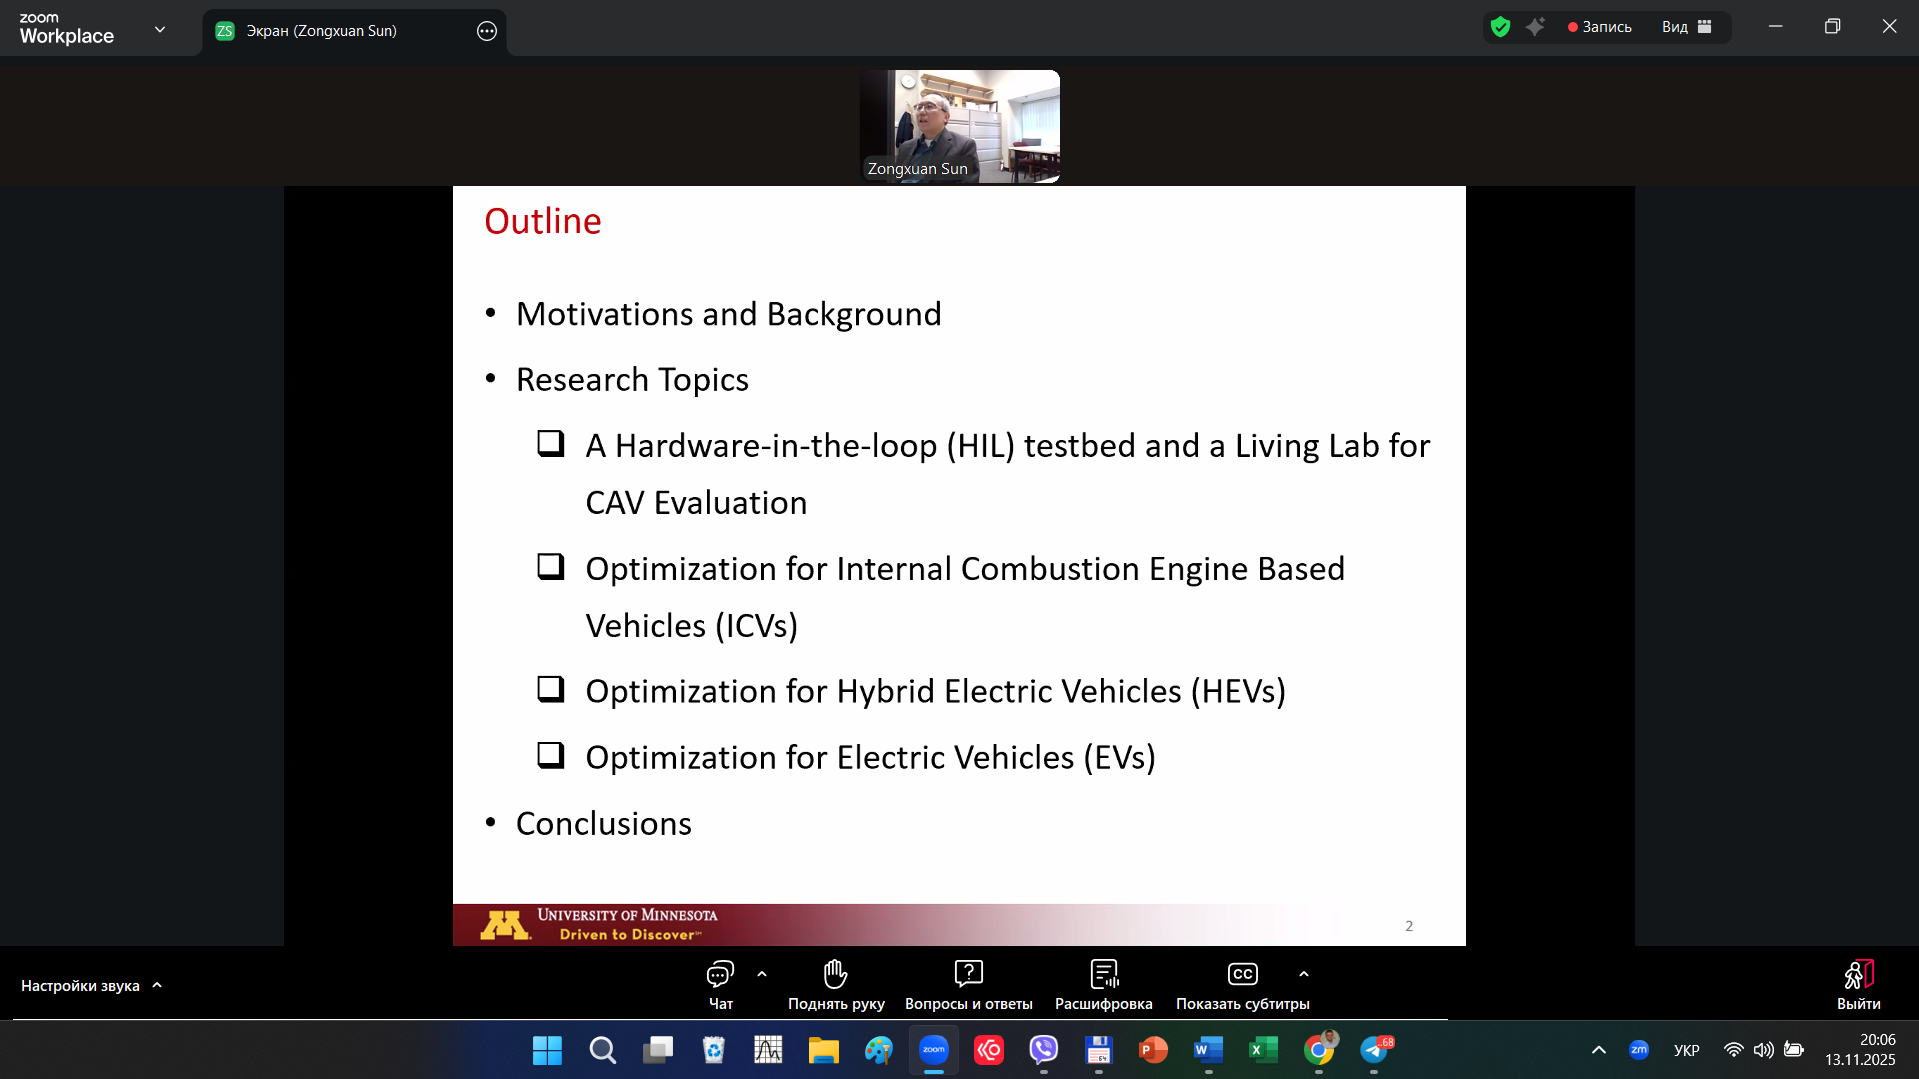Click the Запись recording indicator
1919x1079 pixels.
click(1600, 27)
